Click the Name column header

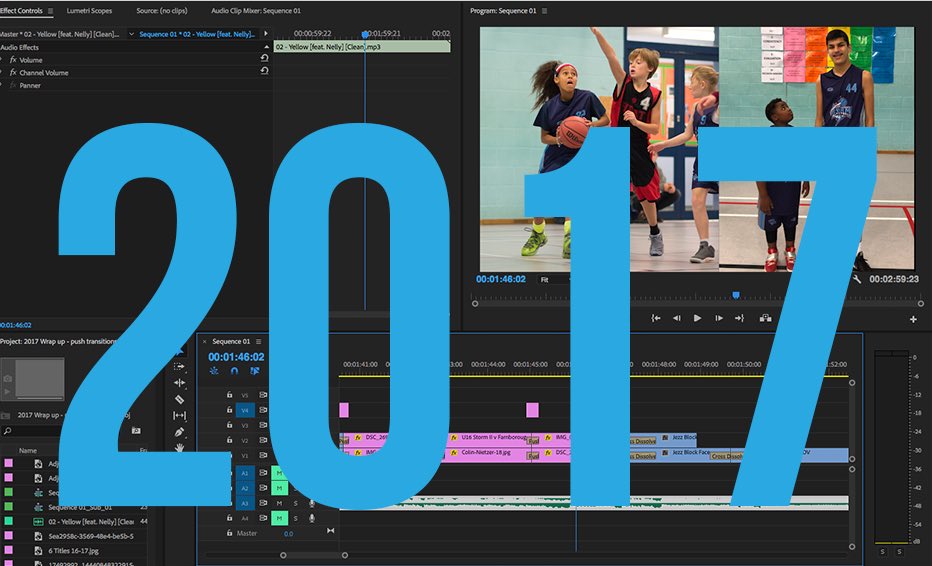coord(28,451)
